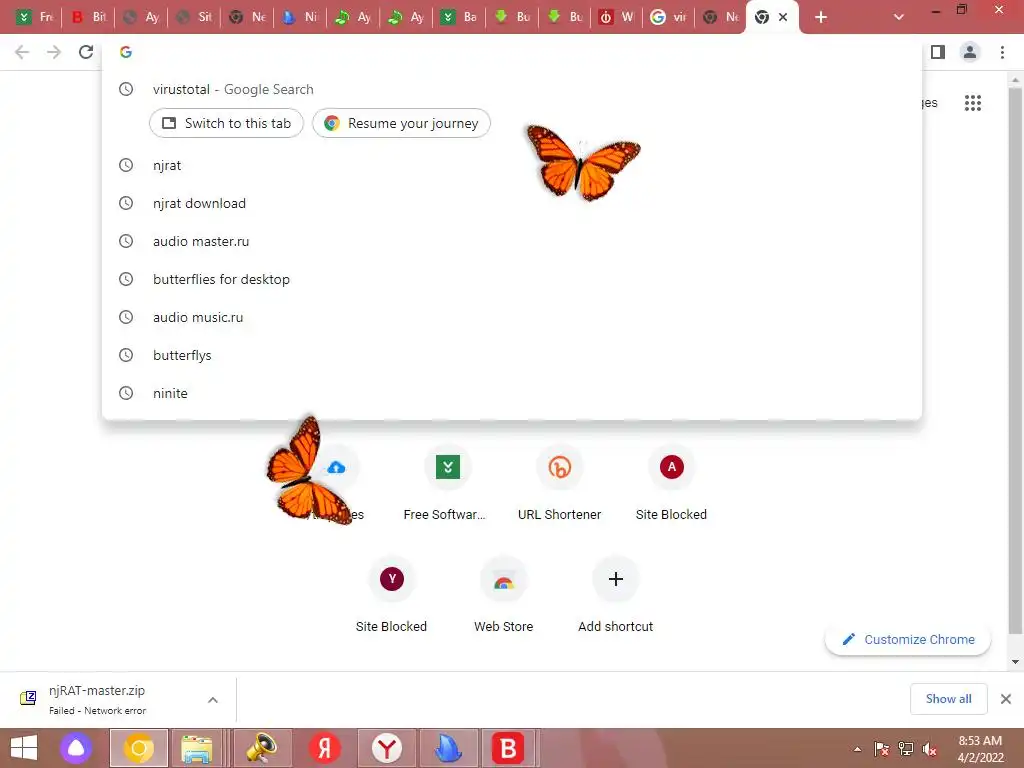Go back using the back arrow
This screenshot has height=768, width=1024.
tap(22, 52)
